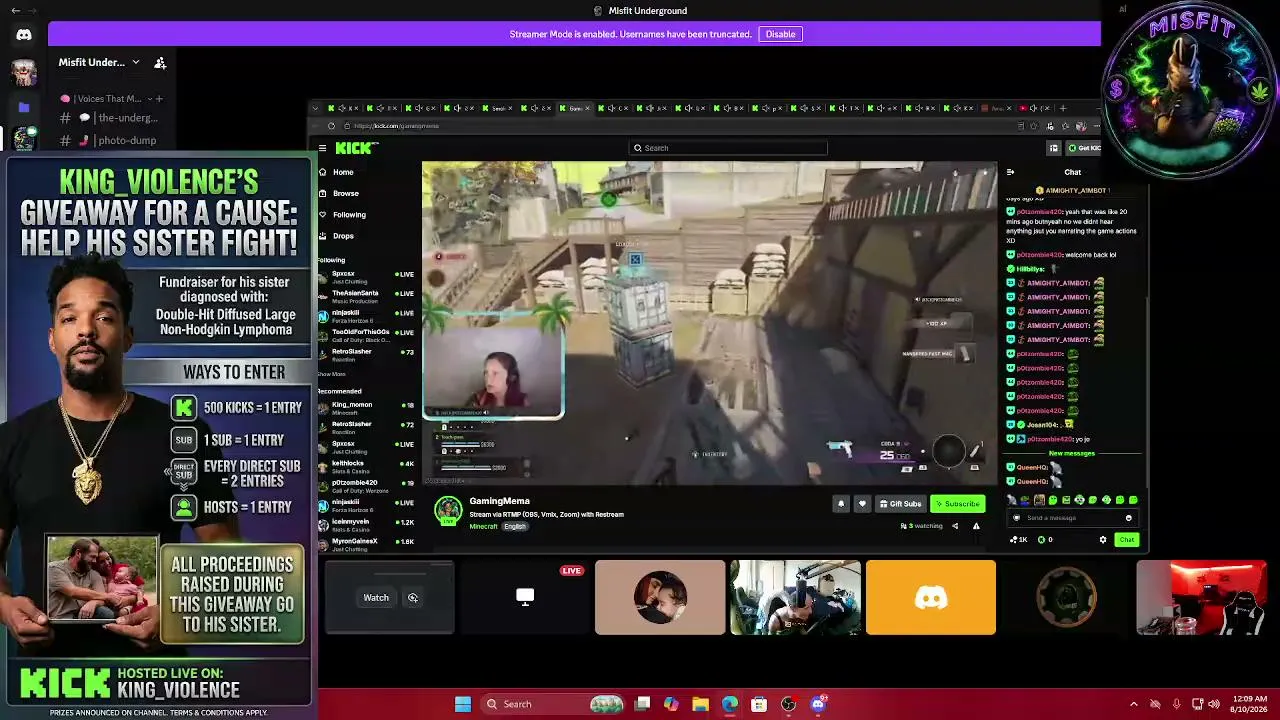Open TooOldForThisGGs channel in Following list
This screenshot has height=720, width=1280.
366,335
